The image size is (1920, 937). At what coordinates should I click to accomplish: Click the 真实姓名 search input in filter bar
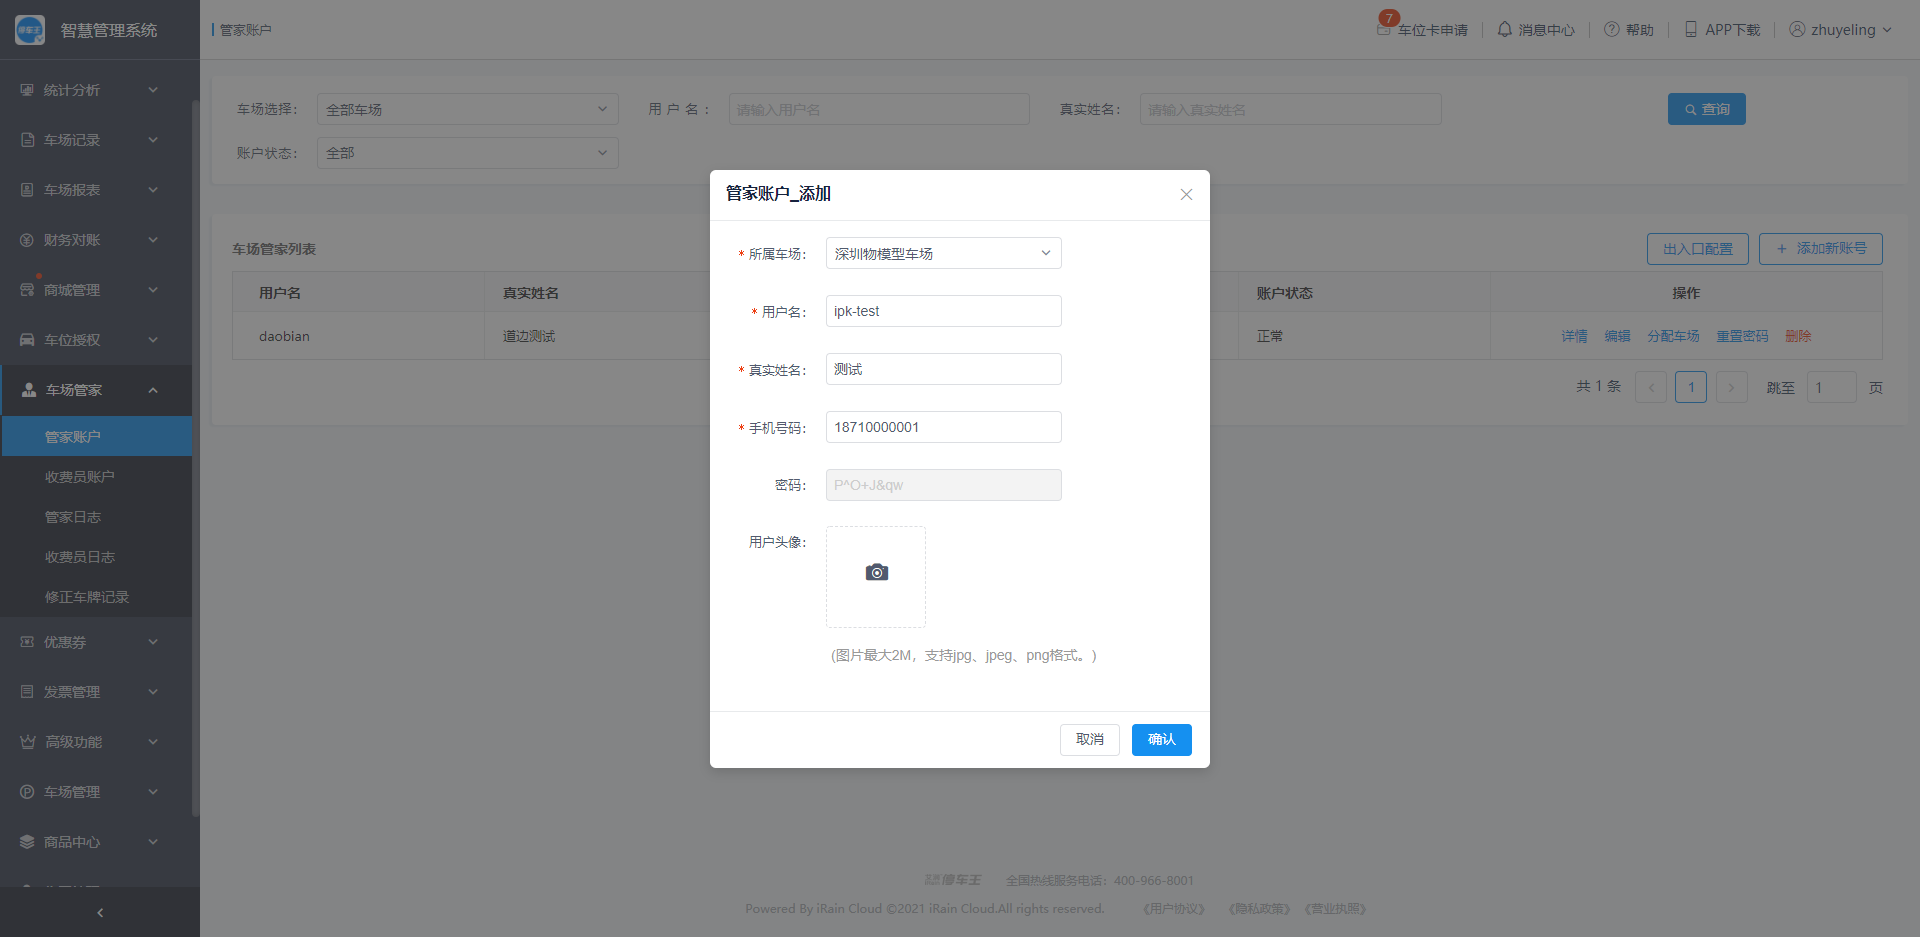(x=1290, y=109)
